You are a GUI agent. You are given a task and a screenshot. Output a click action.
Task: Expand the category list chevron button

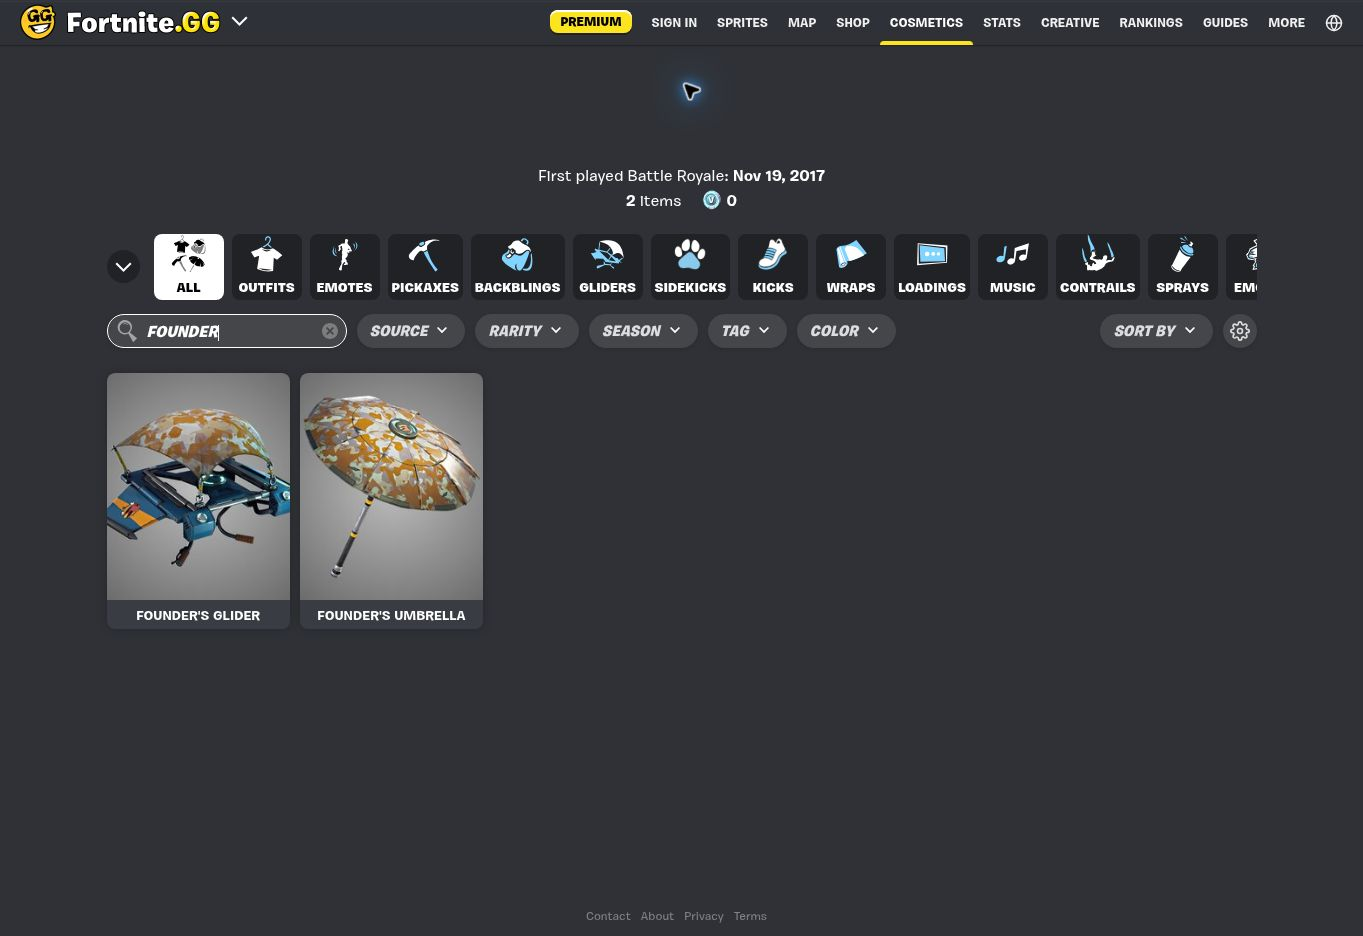tap(124, 267)
